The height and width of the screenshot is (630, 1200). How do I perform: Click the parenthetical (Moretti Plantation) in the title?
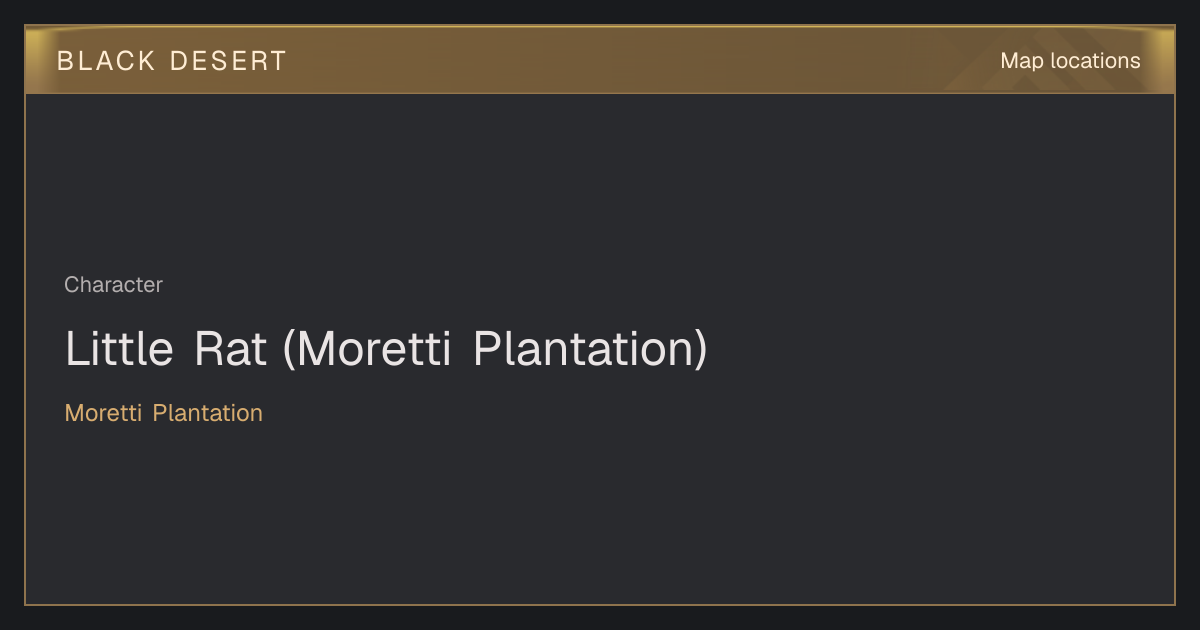point(495,349)
